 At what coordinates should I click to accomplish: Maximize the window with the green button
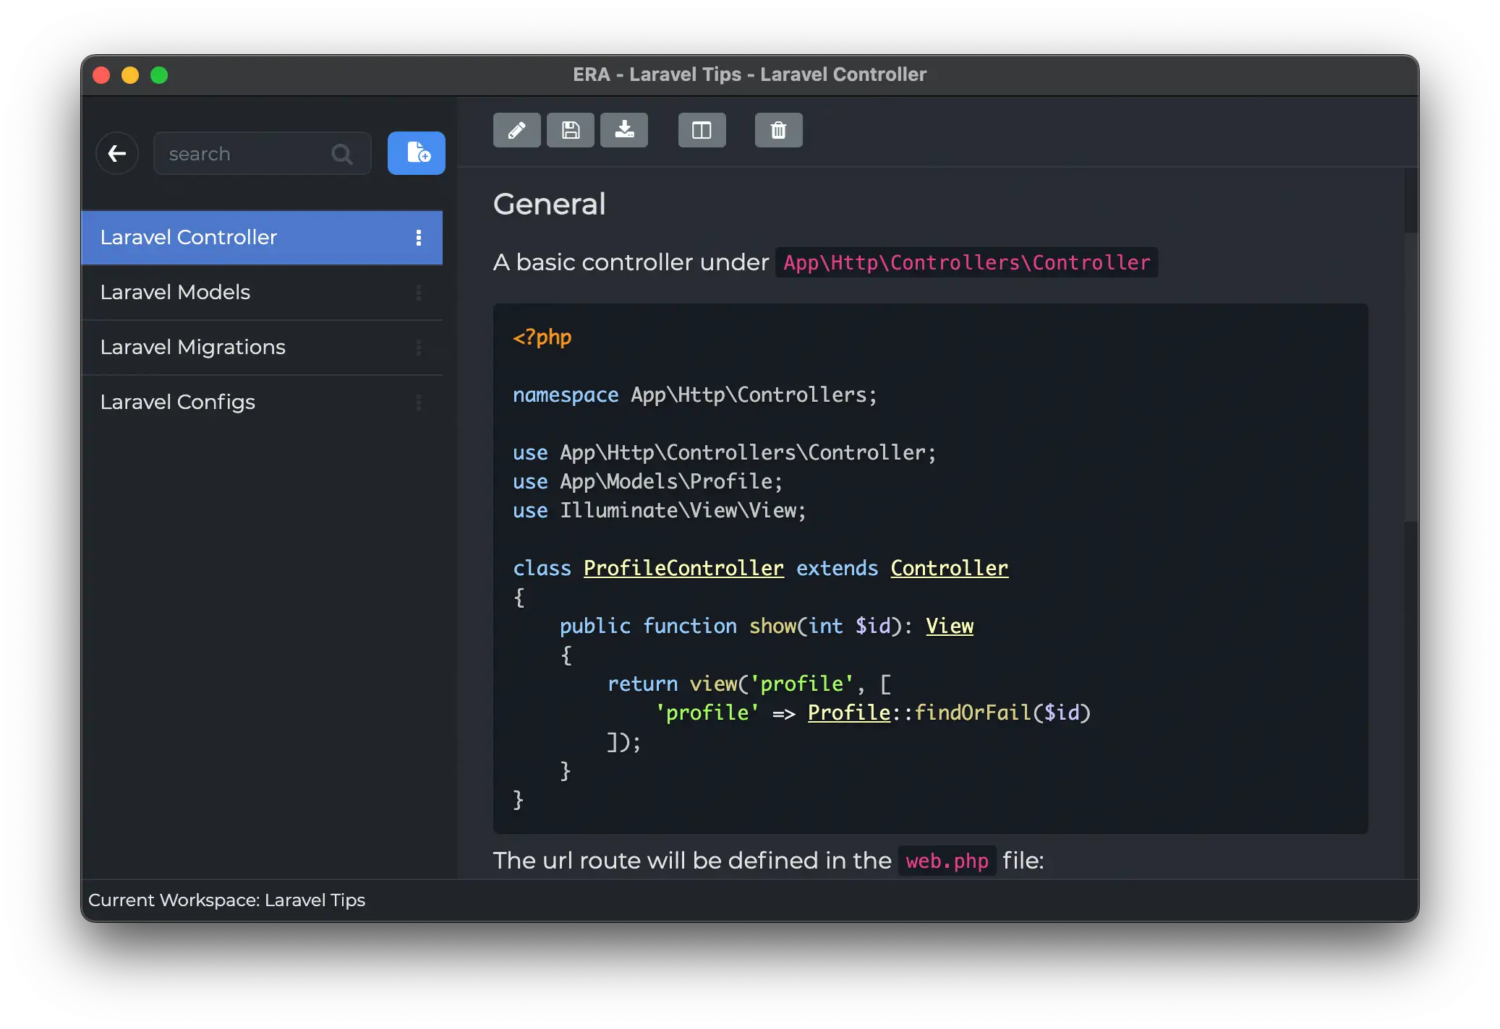click(159, 75)
